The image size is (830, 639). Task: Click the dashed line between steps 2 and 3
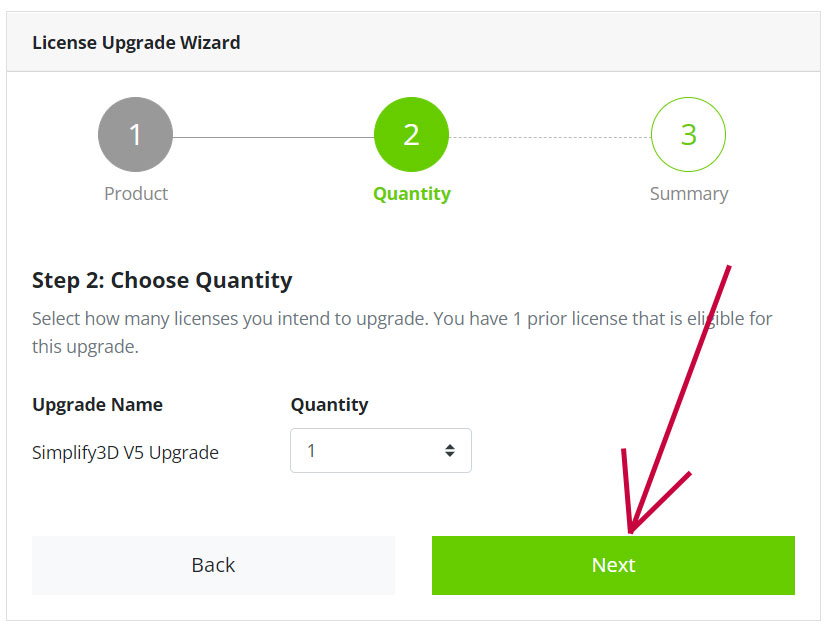[550, 136]
